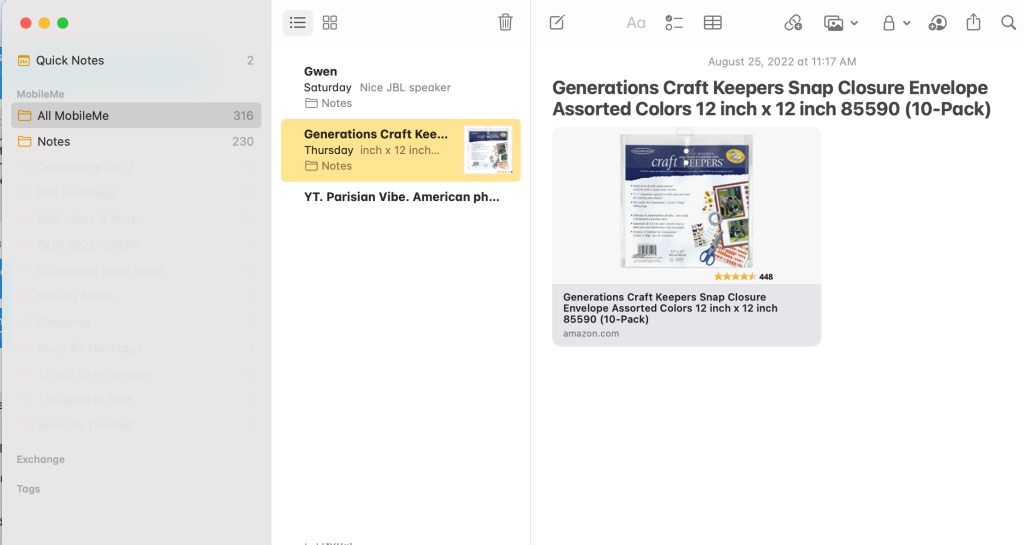This screenshot has width=1024, height=545.
Task: Click the All MobileMe folder icon
Action: coord(25,116)
